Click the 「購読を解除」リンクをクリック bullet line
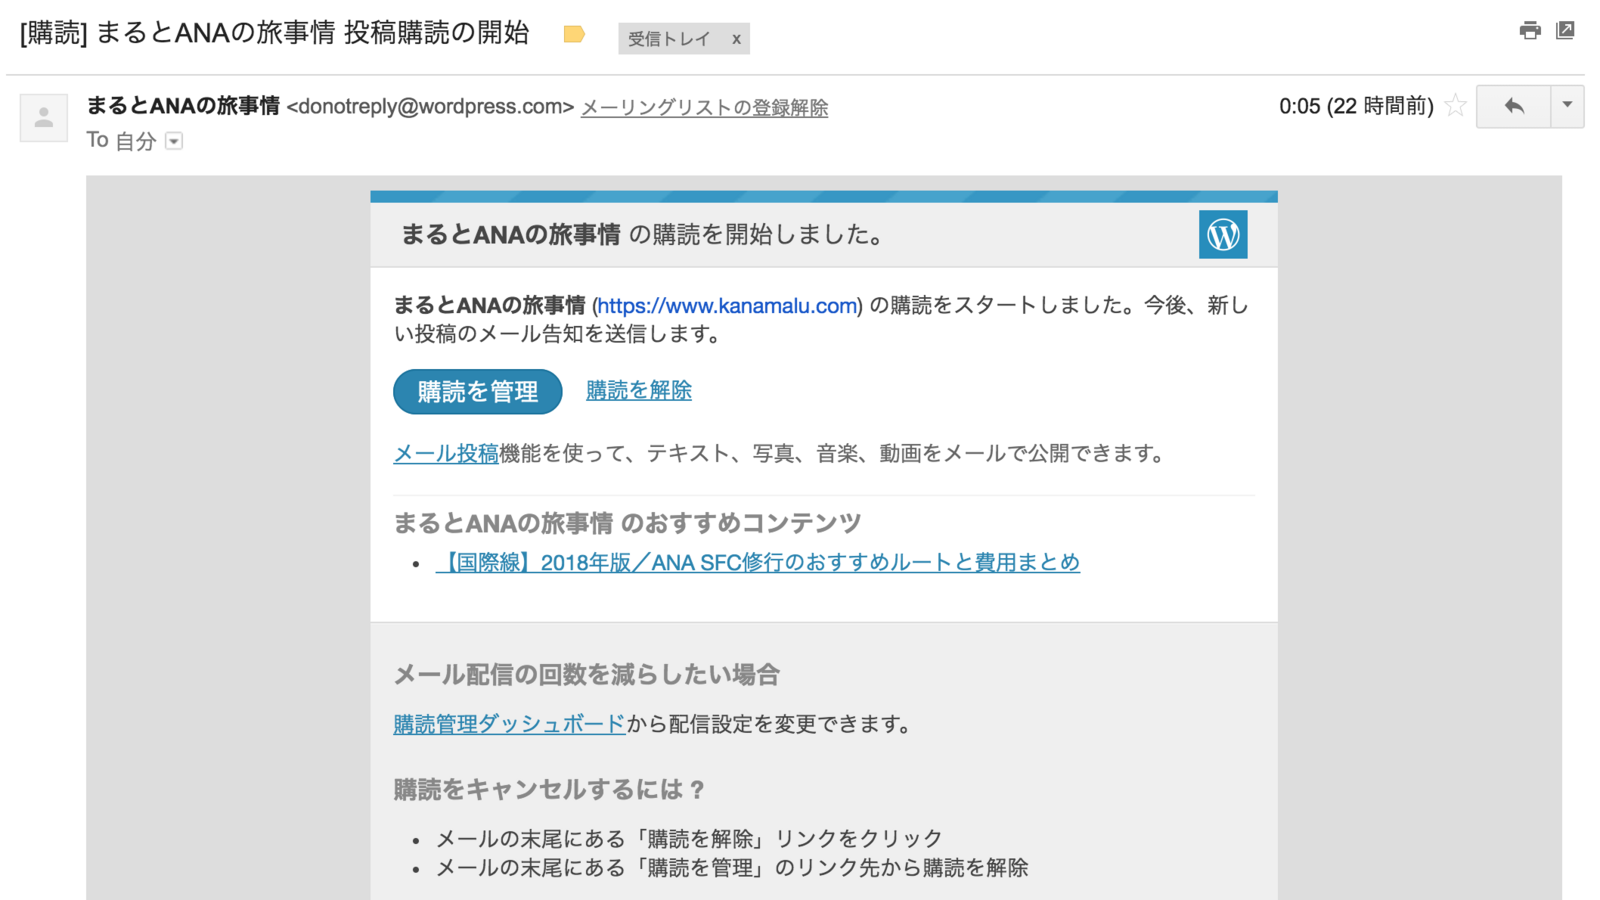The height and width of the screenshot is (900, 1600). 689,839
